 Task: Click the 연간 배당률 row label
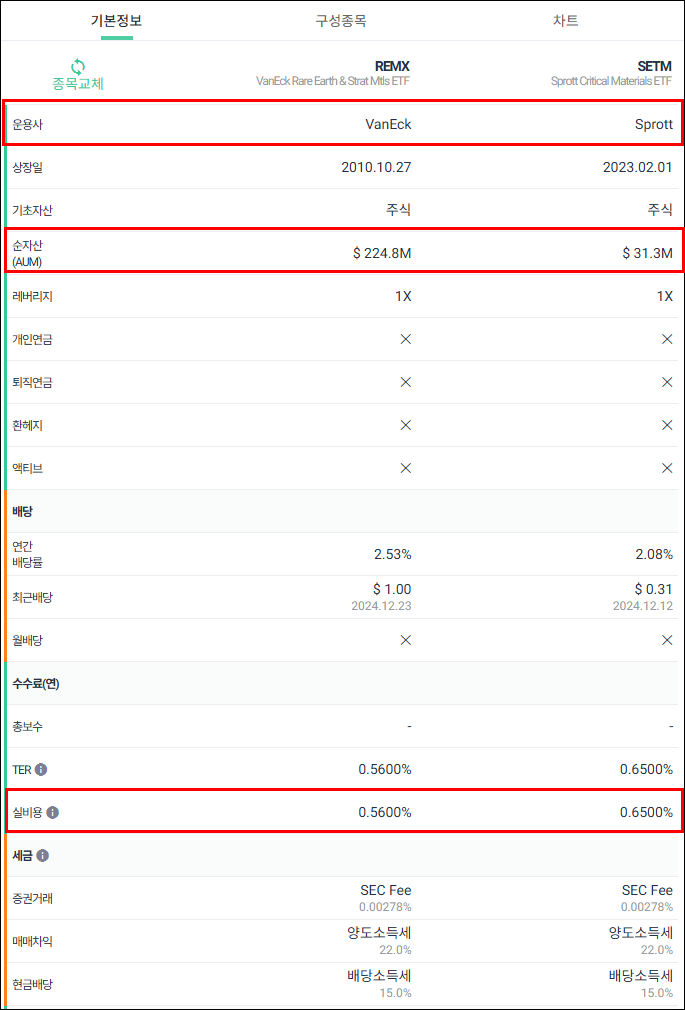coord(28,554)
